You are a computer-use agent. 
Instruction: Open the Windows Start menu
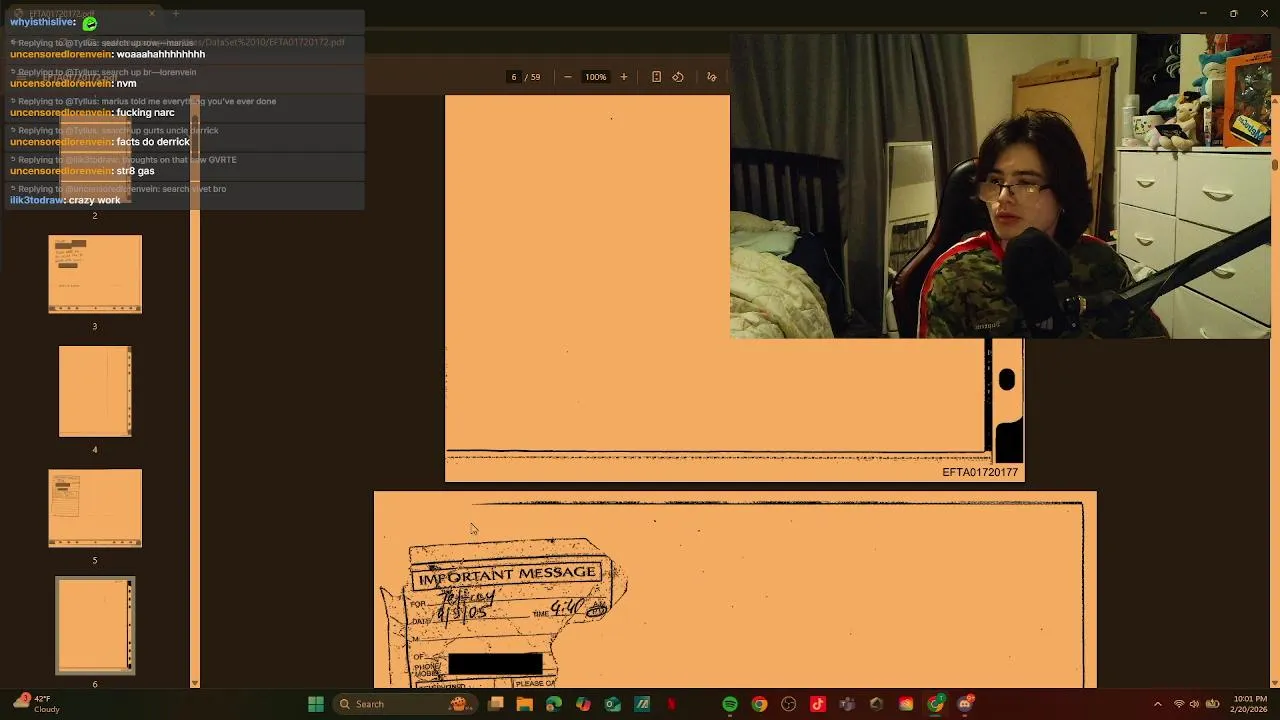pos(316,704)
